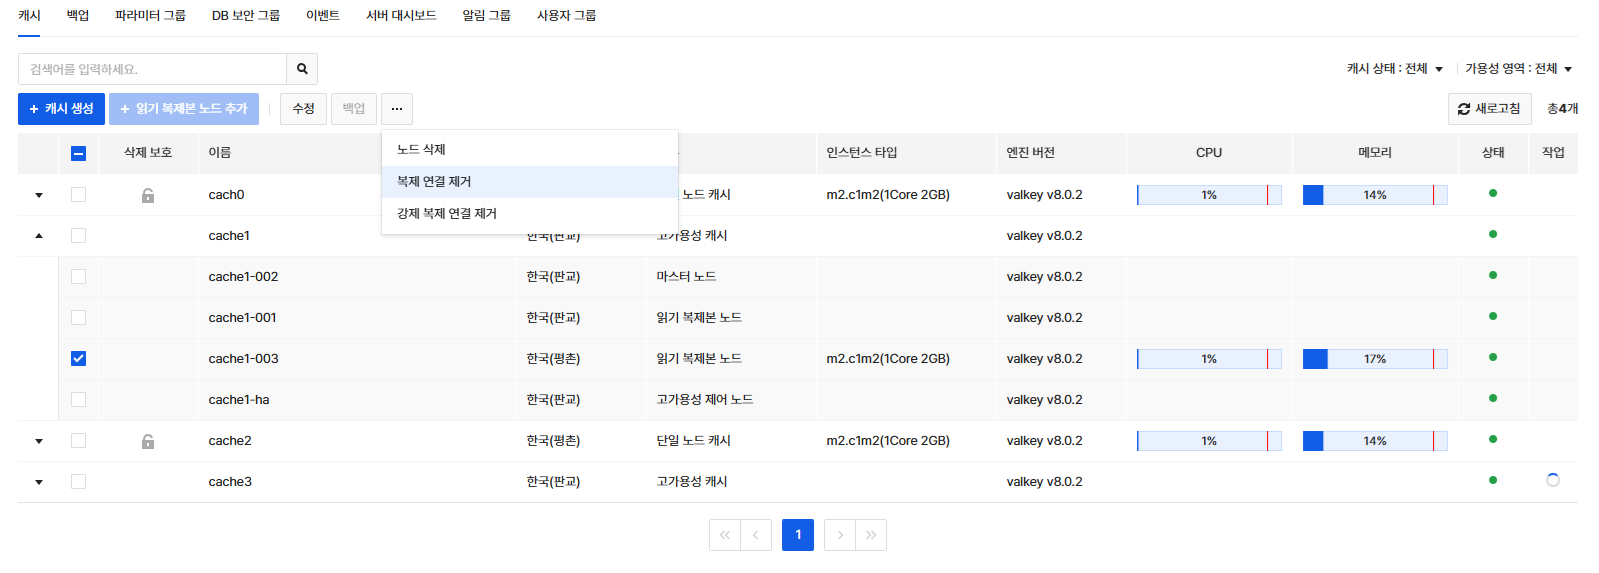The width and height of the screenshot is (1599, 573).
Task: Go to first page double arrow
Action: pyautogui.click(x=725, y=535)
